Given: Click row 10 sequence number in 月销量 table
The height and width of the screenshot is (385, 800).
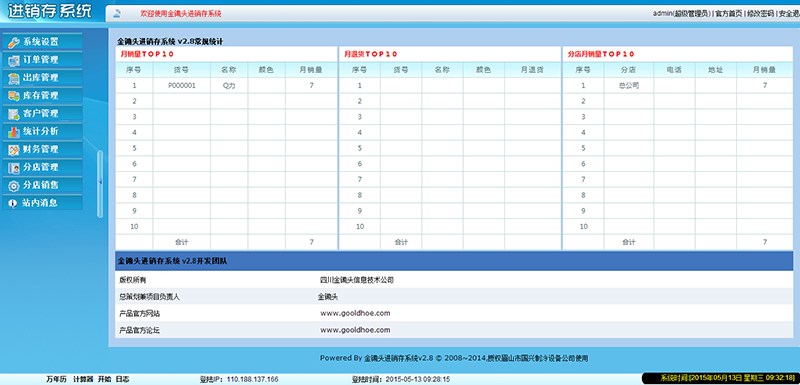Looking at the screenshot, I should click(134, 226).
